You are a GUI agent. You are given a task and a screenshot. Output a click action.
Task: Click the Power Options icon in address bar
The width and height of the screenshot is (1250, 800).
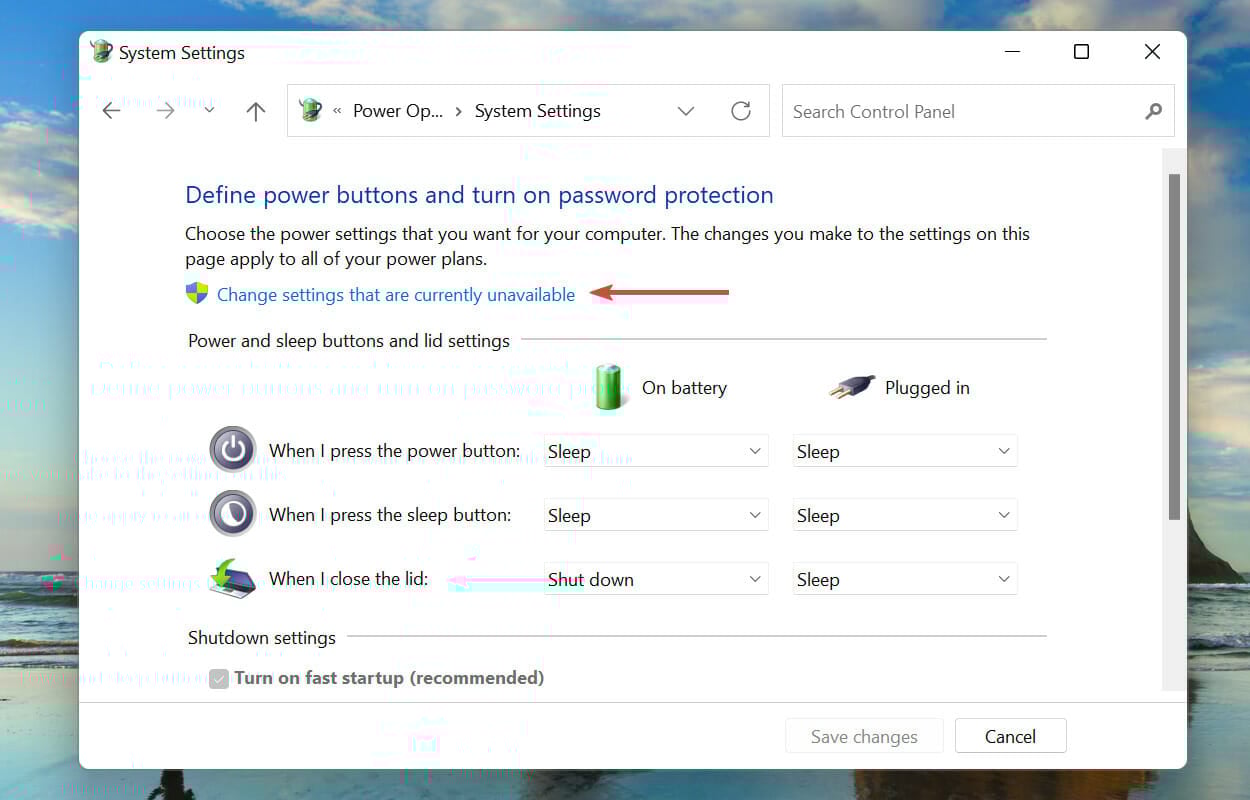pos(311,110)
